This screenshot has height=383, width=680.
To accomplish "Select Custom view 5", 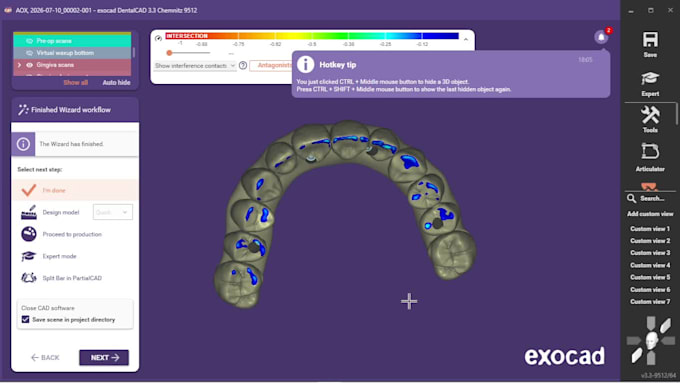I will (x=650, y=277).
